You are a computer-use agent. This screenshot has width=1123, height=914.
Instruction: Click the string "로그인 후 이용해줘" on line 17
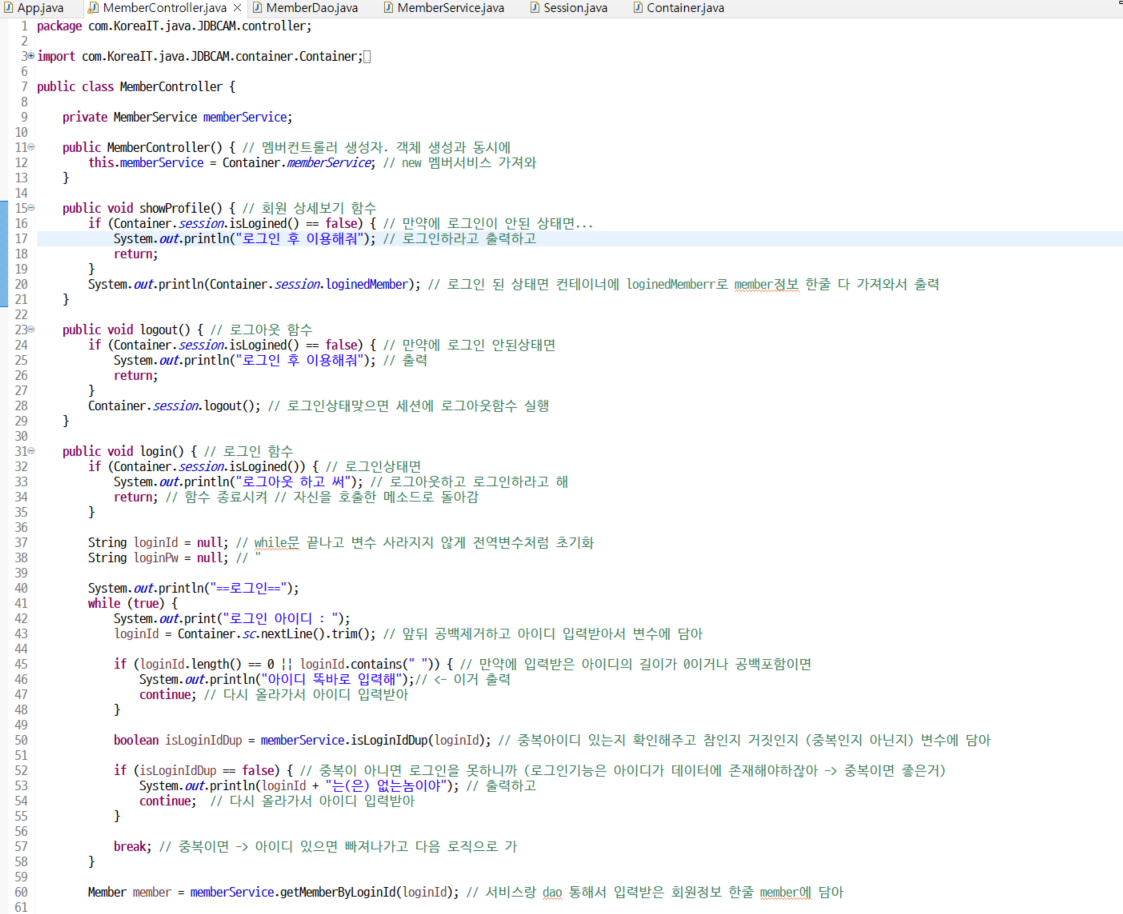(x=299, y=239)
